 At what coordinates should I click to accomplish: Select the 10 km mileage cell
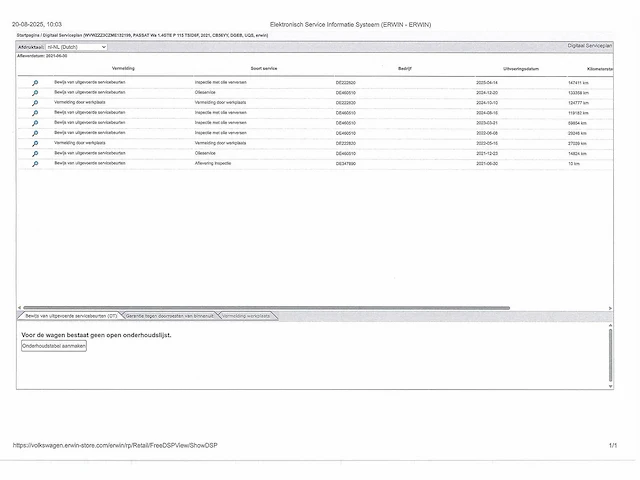(x=574, y=164)
